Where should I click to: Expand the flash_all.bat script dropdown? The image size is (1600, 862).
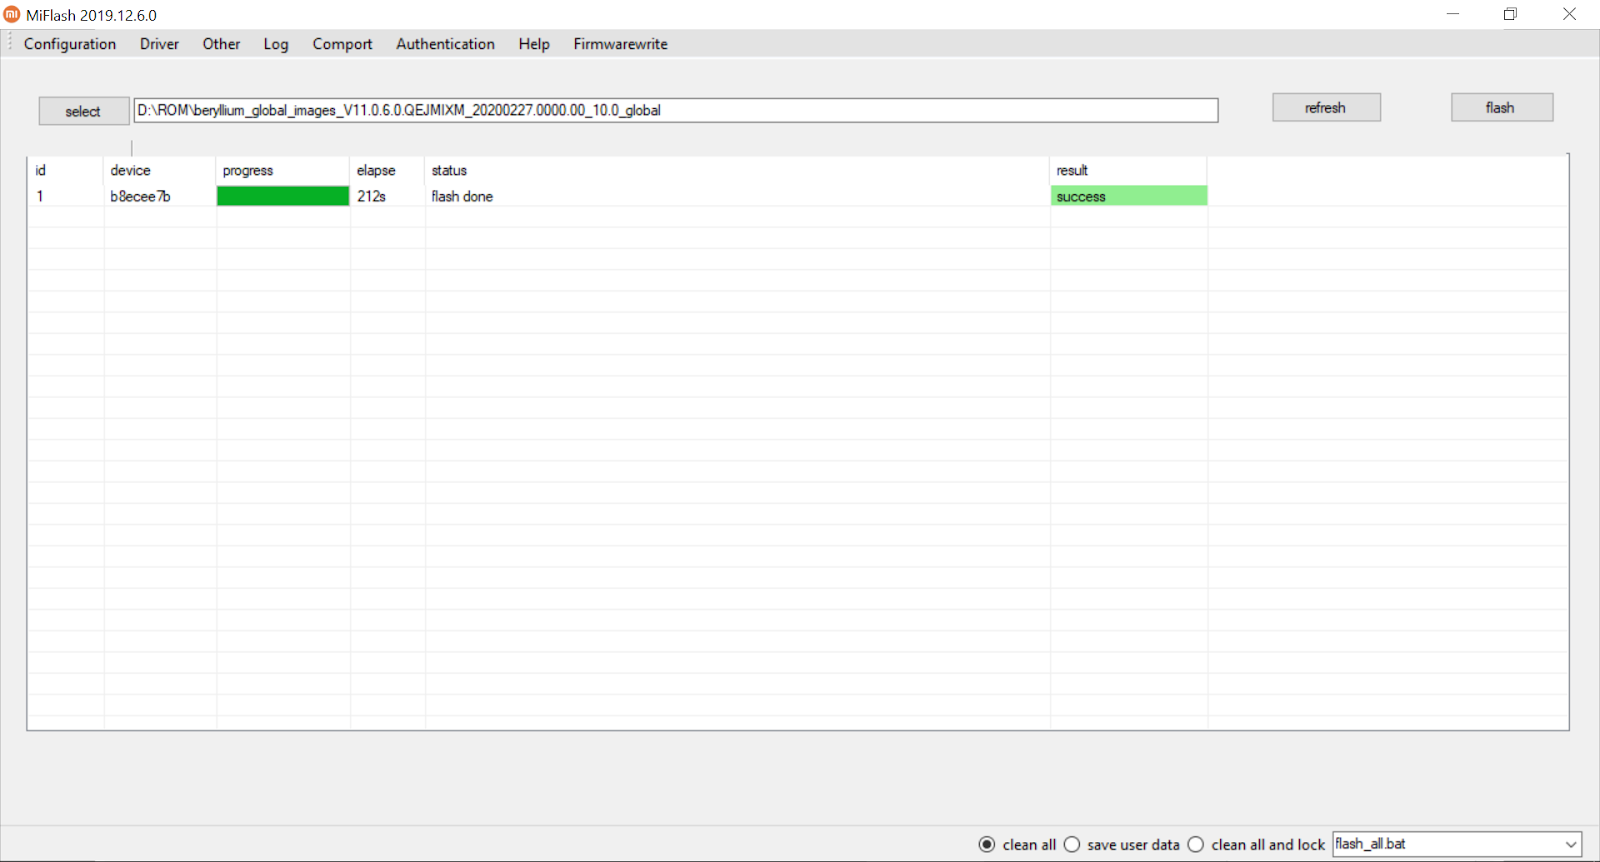[x=1571, y=844]
